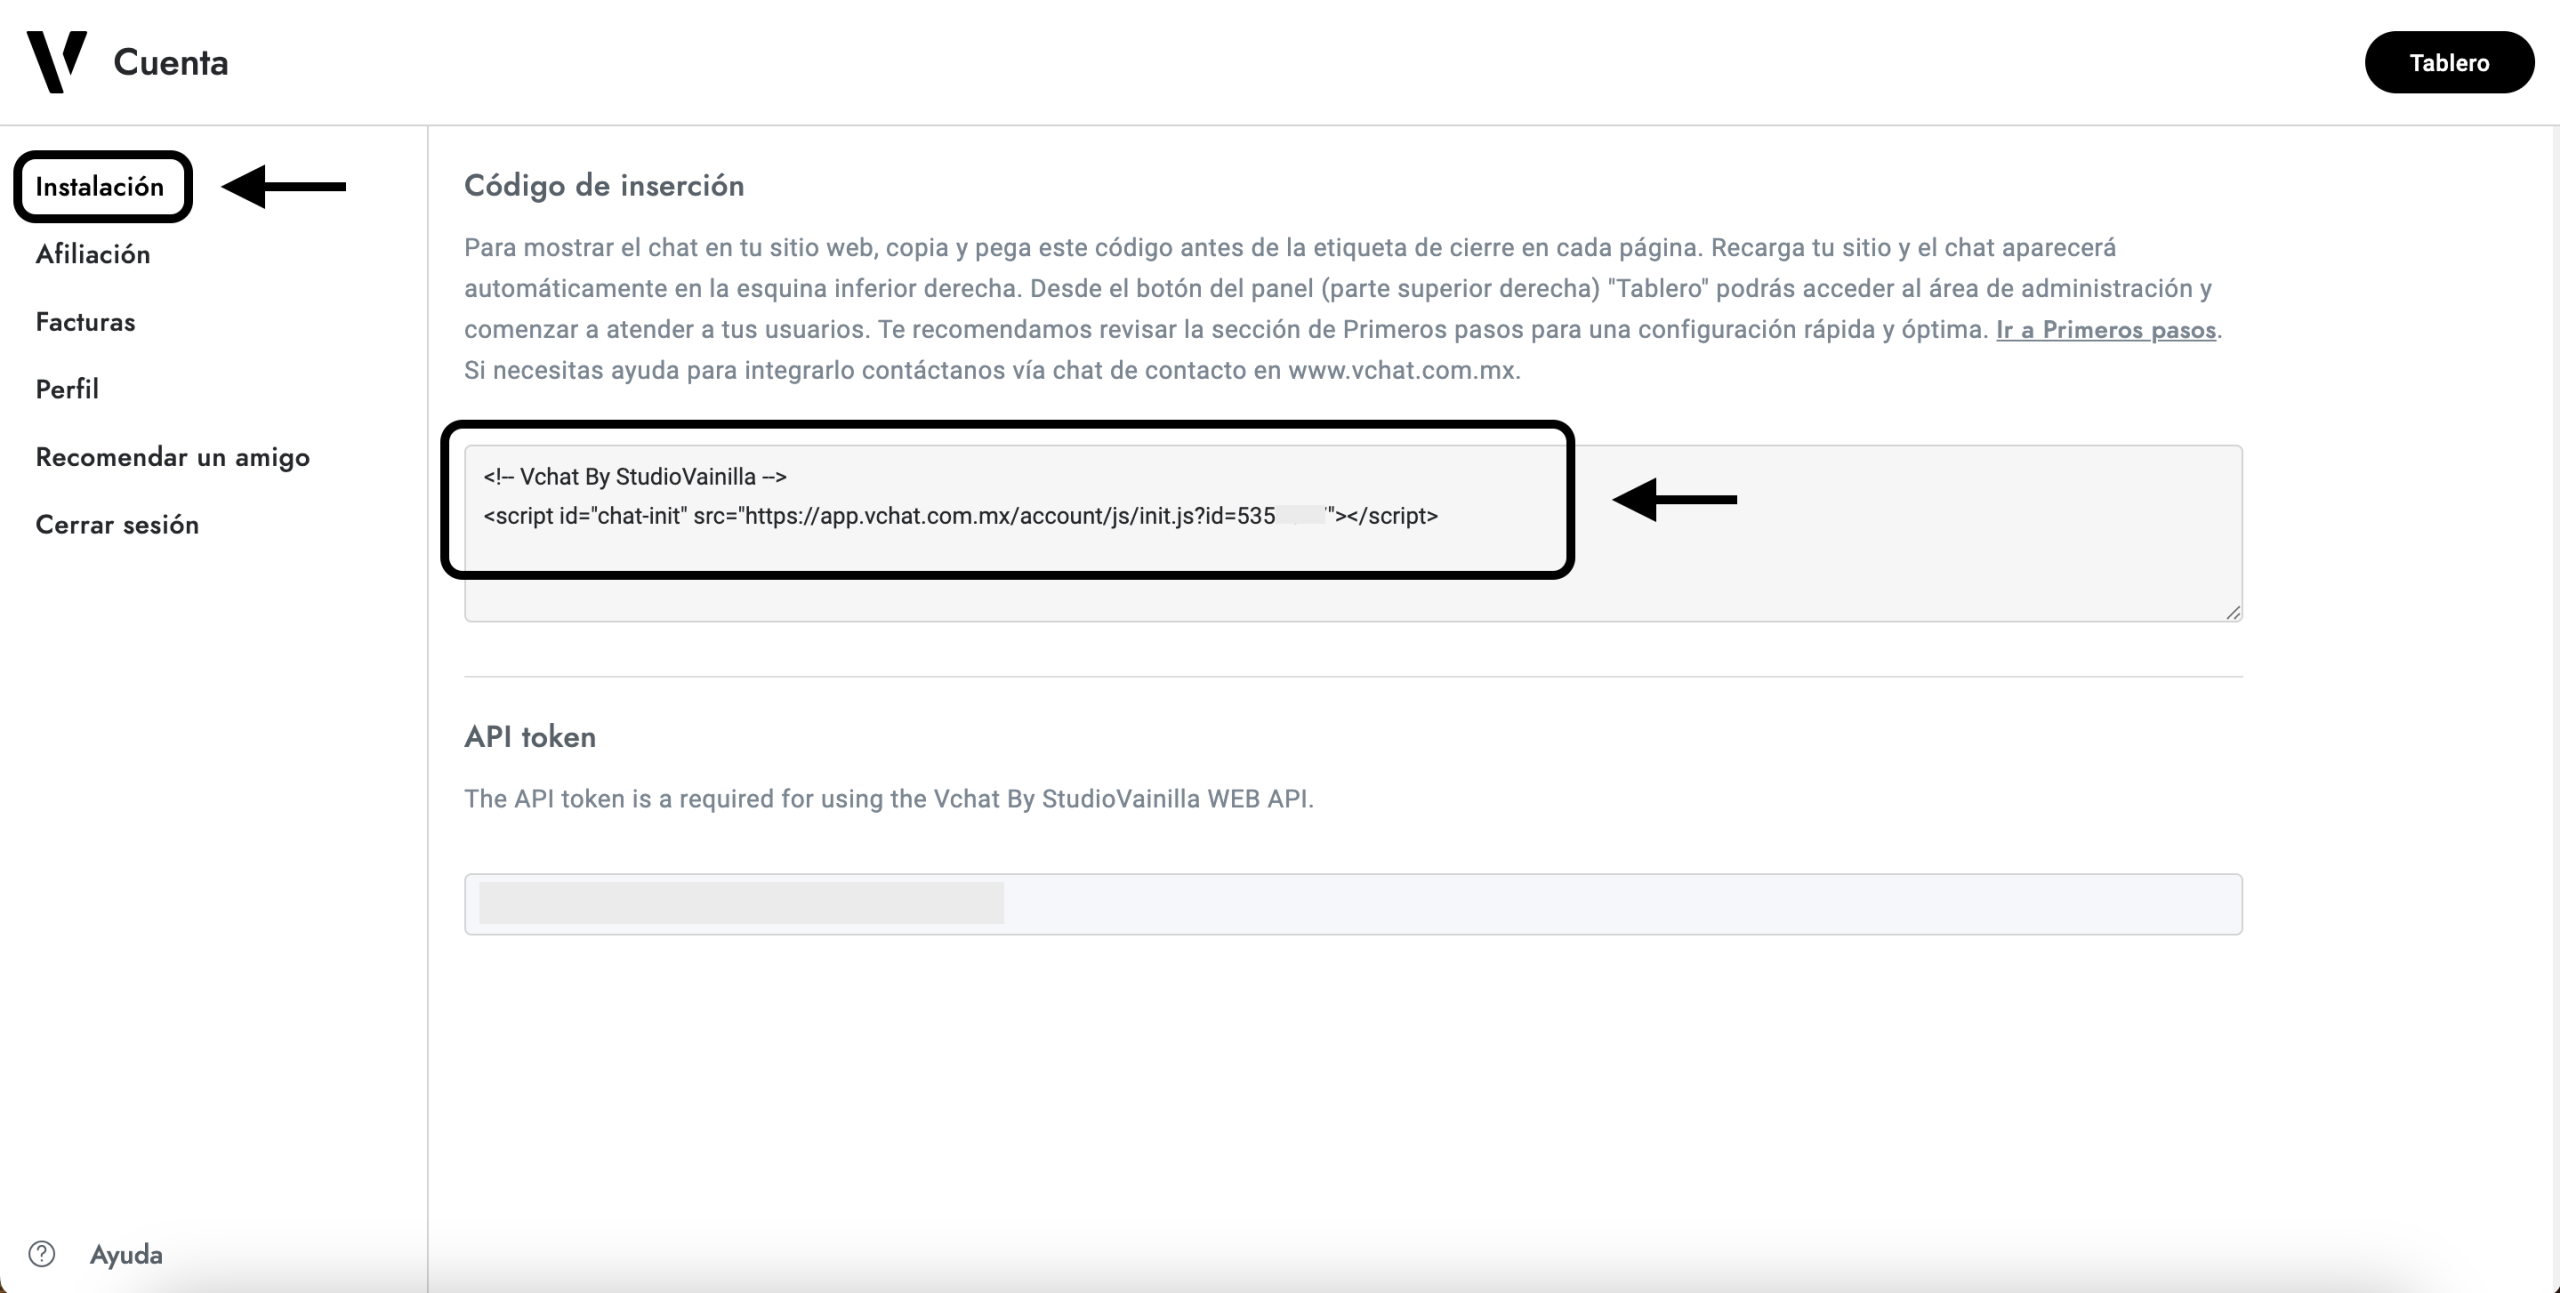Click the API token heading
Image resolution: width=2560 pixels, height=1293 pixels.
[530, 737]
